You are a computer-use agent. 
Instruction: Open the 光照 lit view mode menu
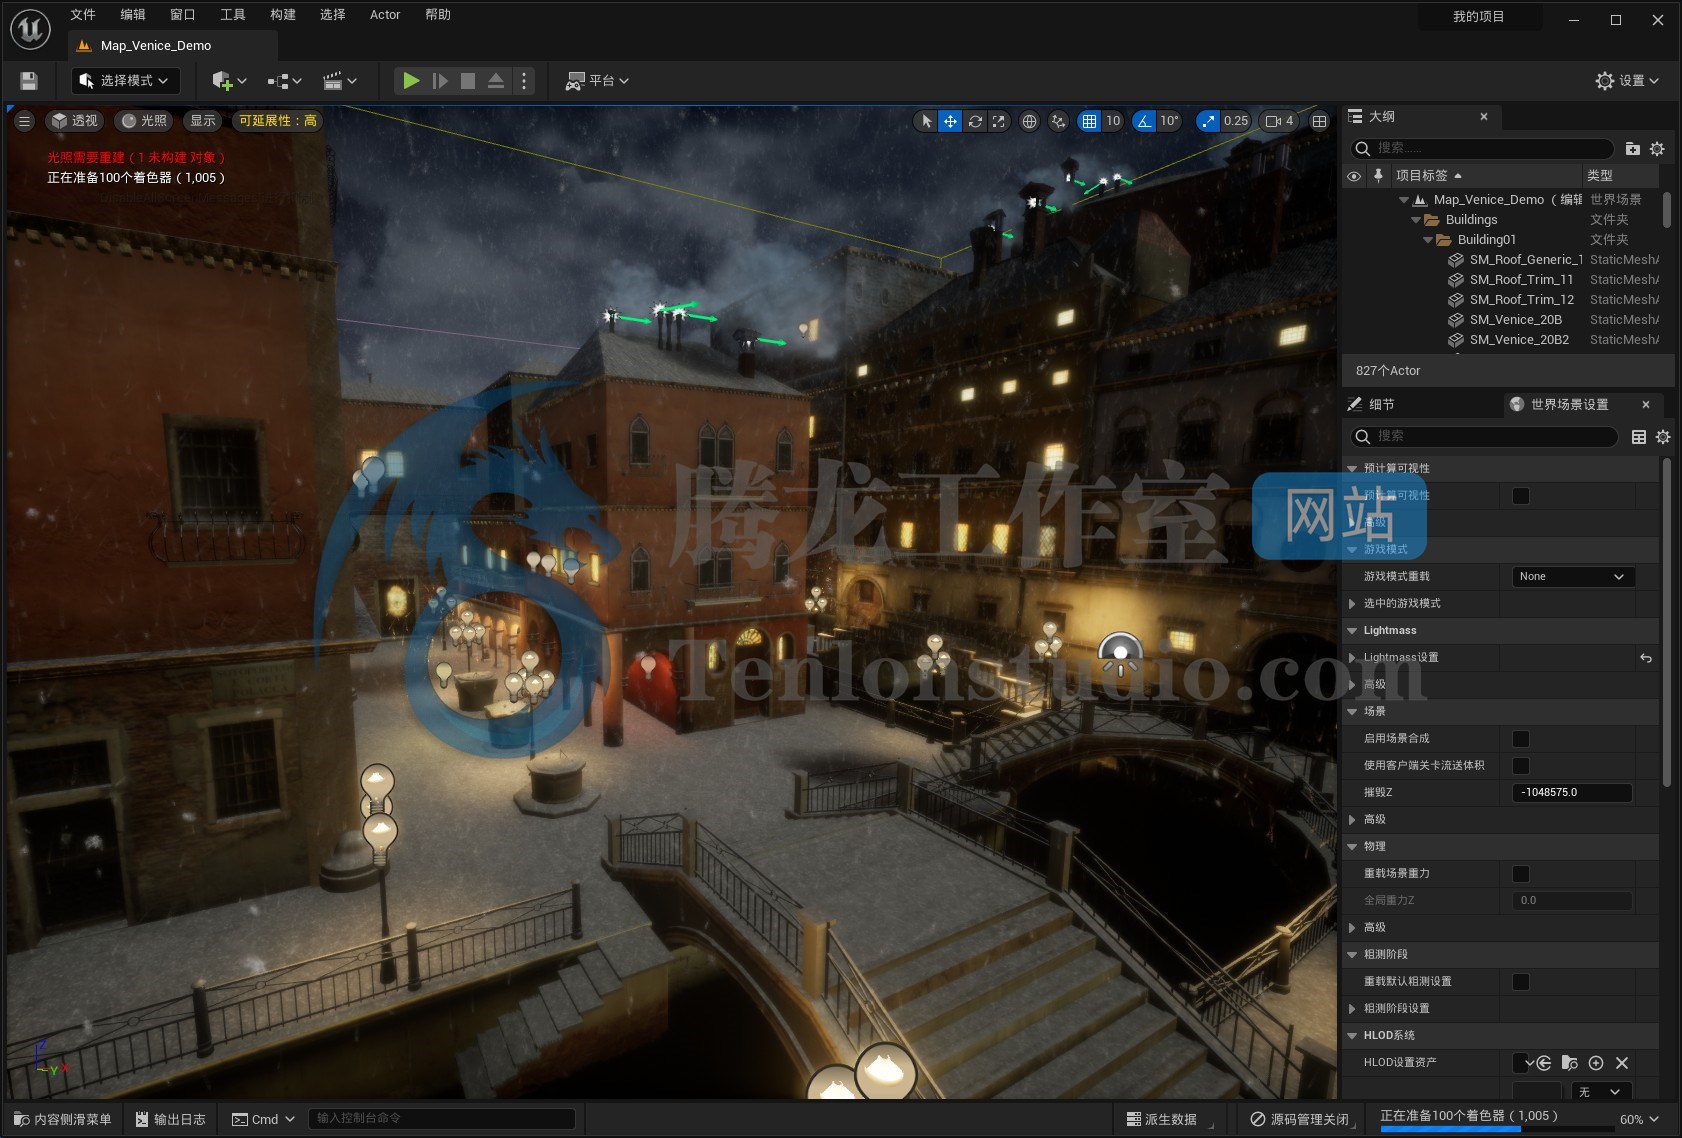click(144, 121)
